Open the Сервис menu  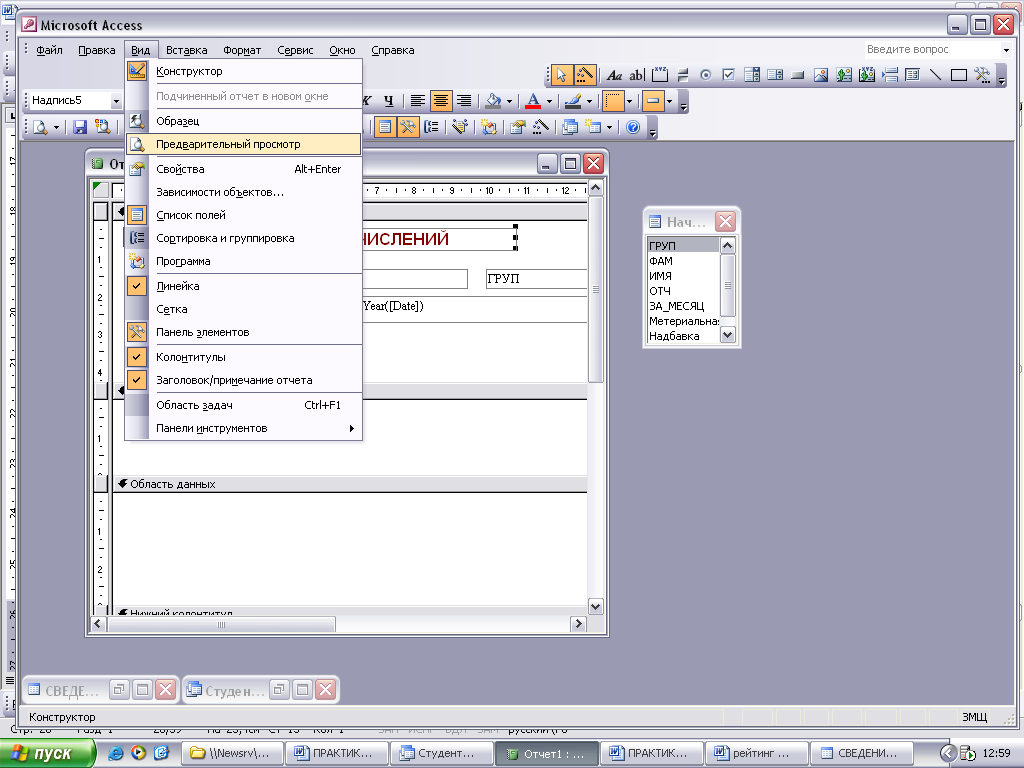tap(295, 50)
